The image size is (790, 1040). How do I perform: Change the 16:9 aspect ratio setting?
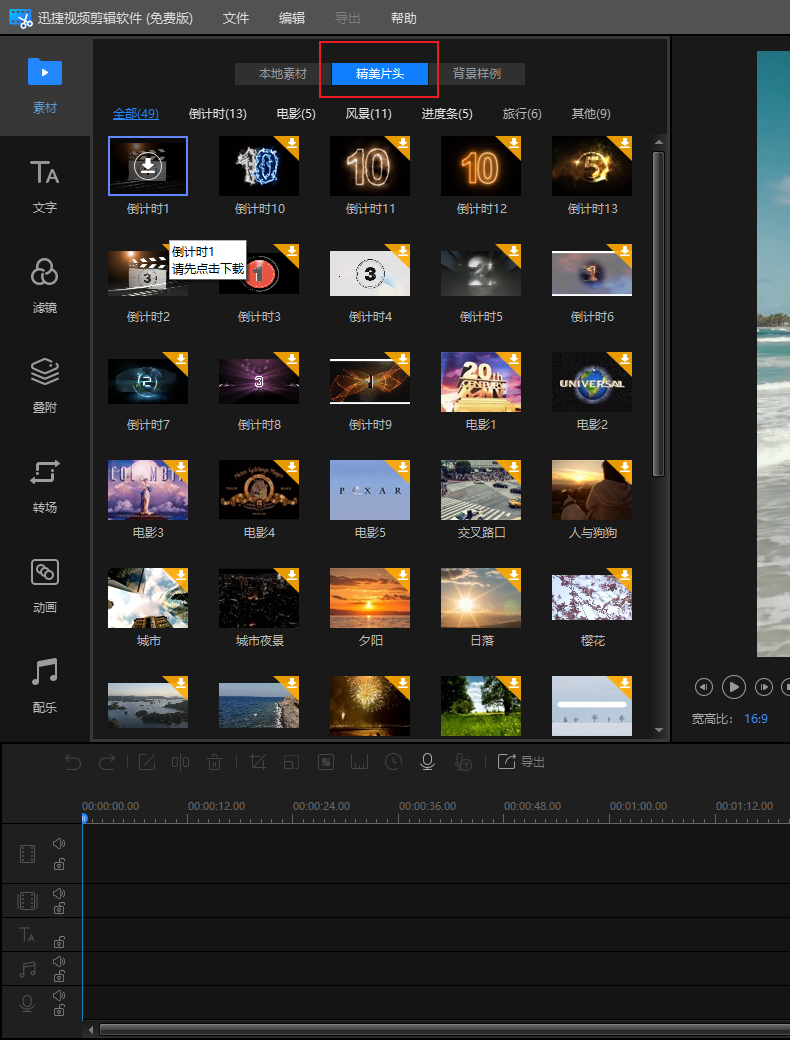[756, 718]
